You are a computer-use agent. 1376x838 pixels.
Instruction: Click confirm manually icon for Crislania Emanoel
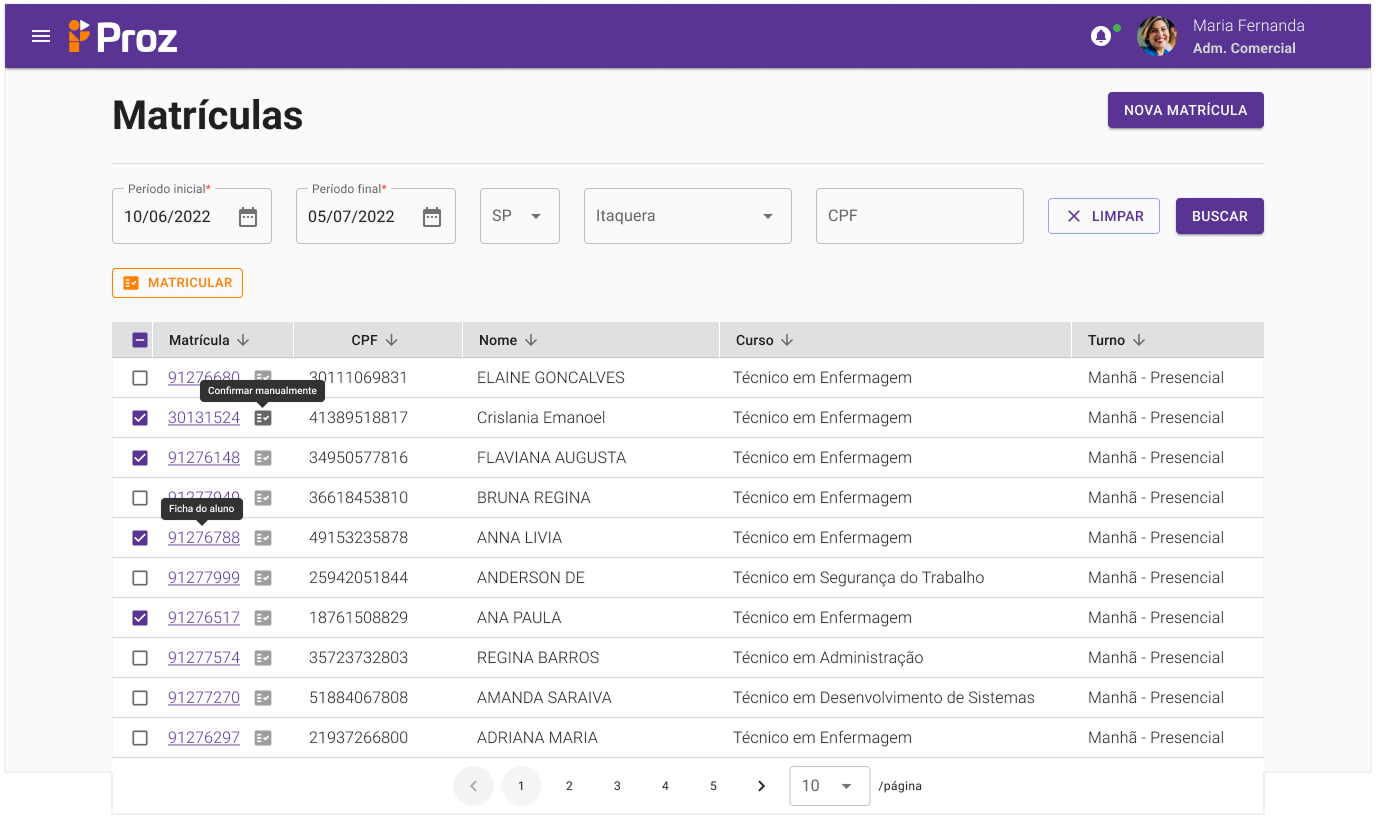pyautogui.click(x=263, y=418)
